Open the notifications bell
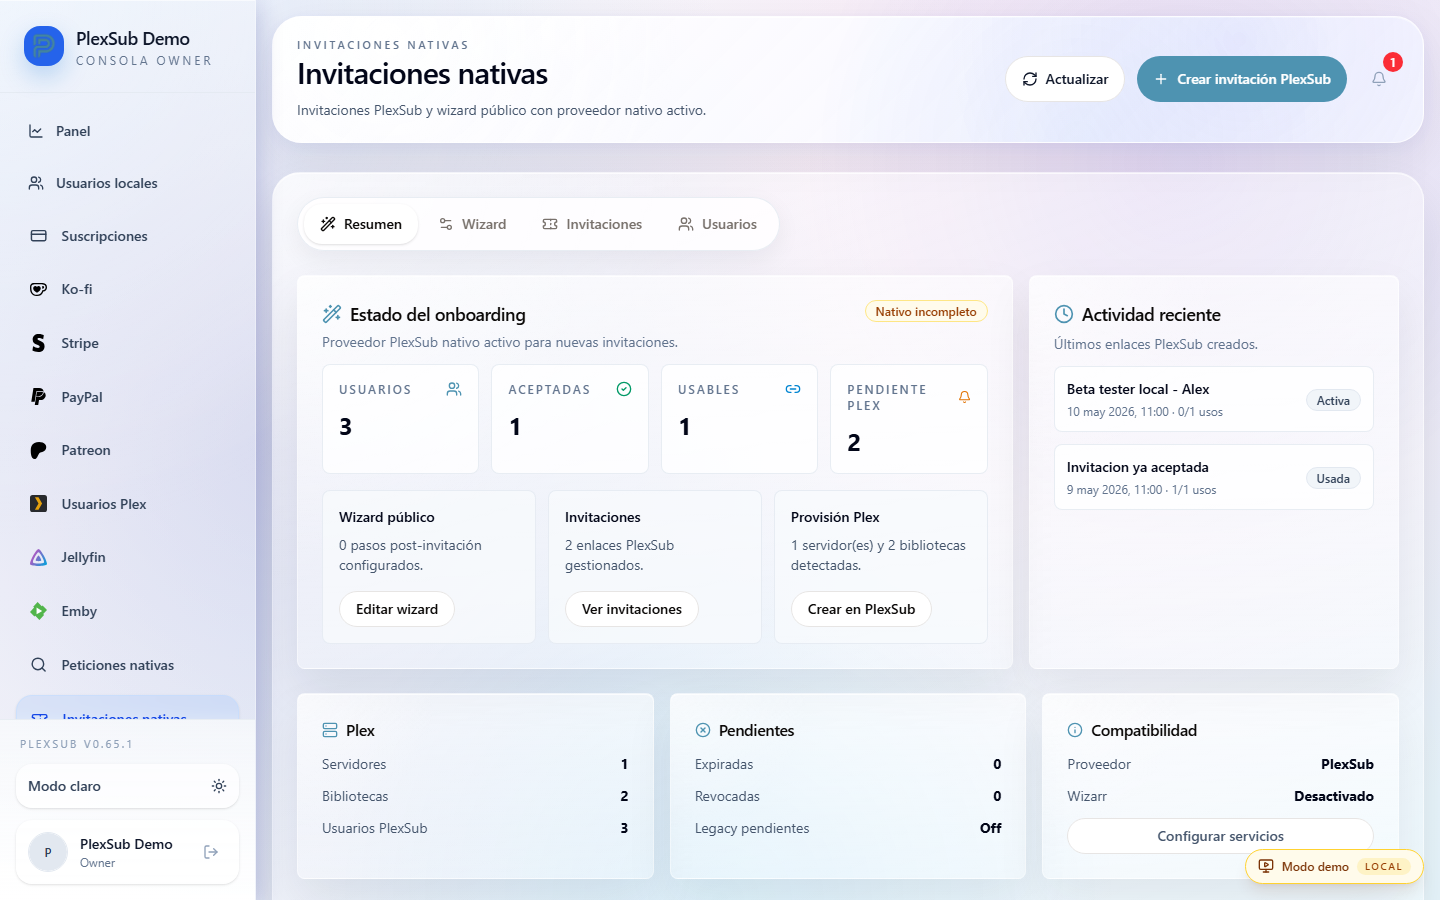The image size is (1440, 900). pos(1379,79)
